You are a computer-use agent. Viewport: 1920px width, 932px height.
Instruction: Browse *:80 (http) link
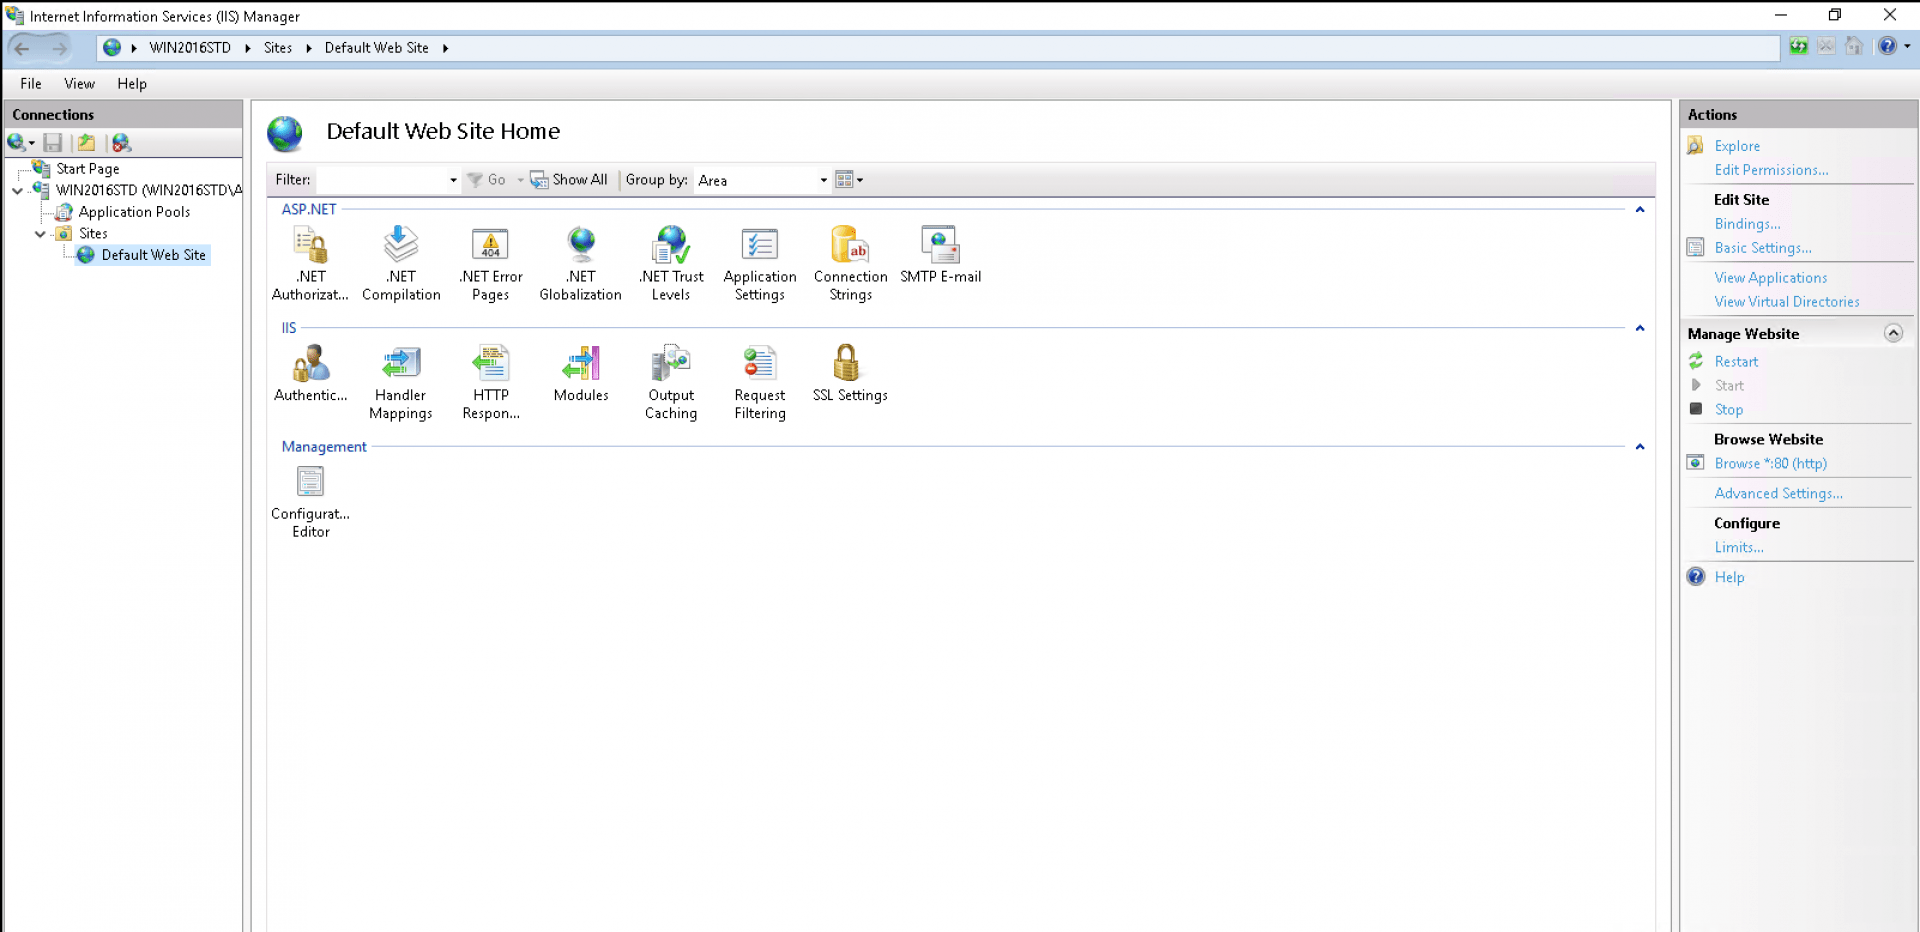pos(1770,464)
